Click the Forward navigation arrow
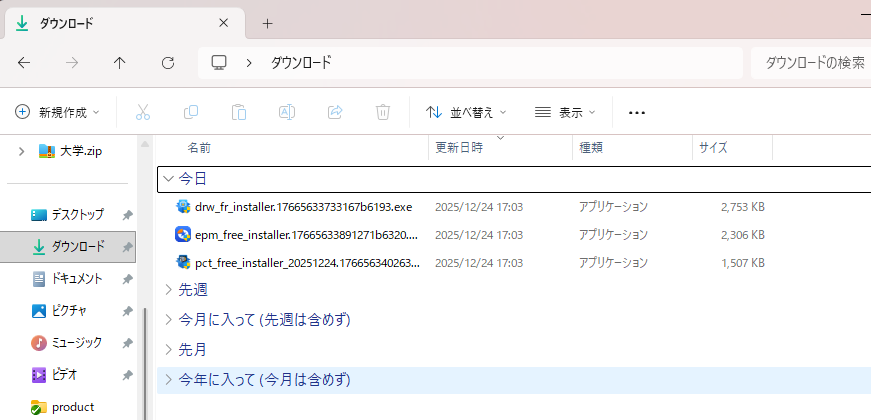The height and width of the screenshot is (420, 871). coord(72,63)
